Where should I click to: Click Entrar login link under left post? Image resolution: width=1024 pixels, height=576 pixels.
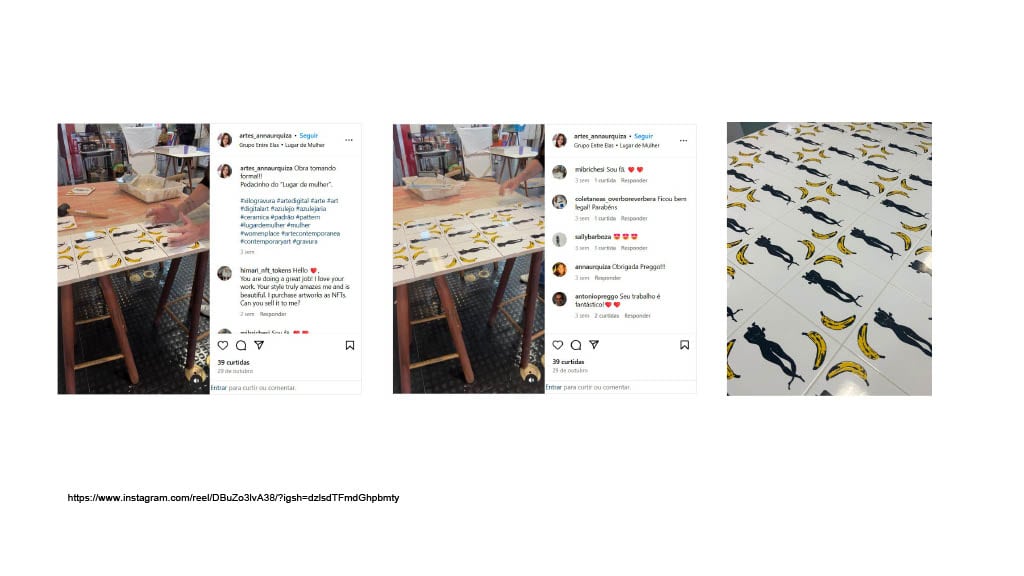tap(218, 387)
